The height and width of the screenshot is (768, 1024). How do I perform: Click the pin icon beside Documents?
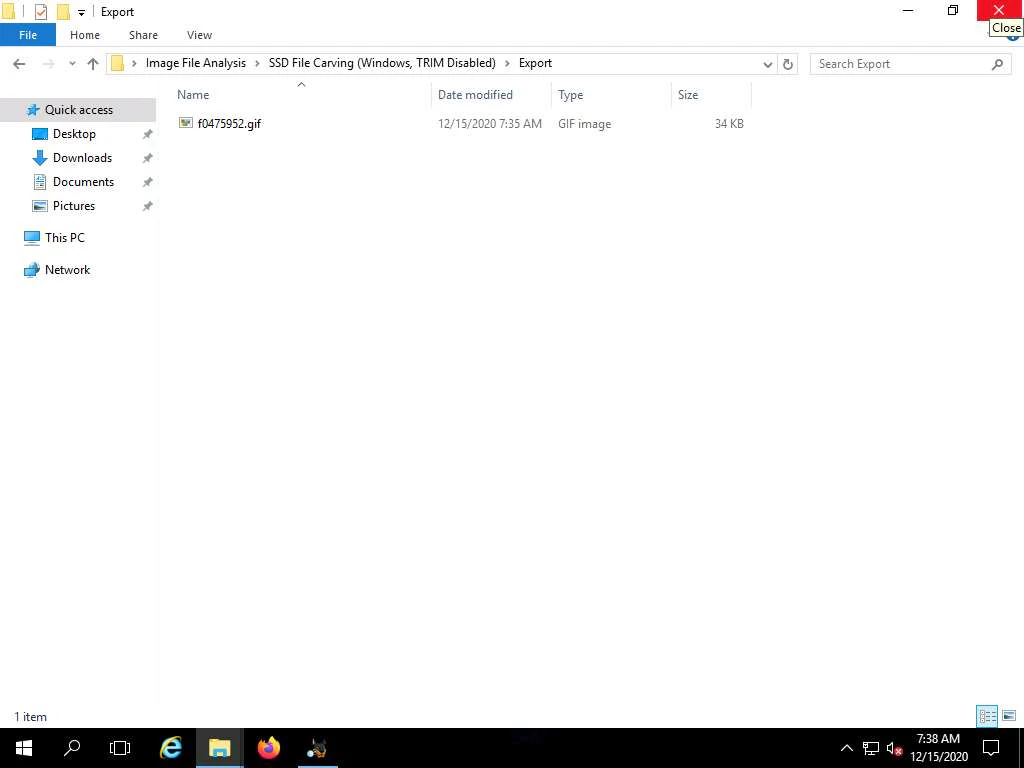(x=148, y=182)
